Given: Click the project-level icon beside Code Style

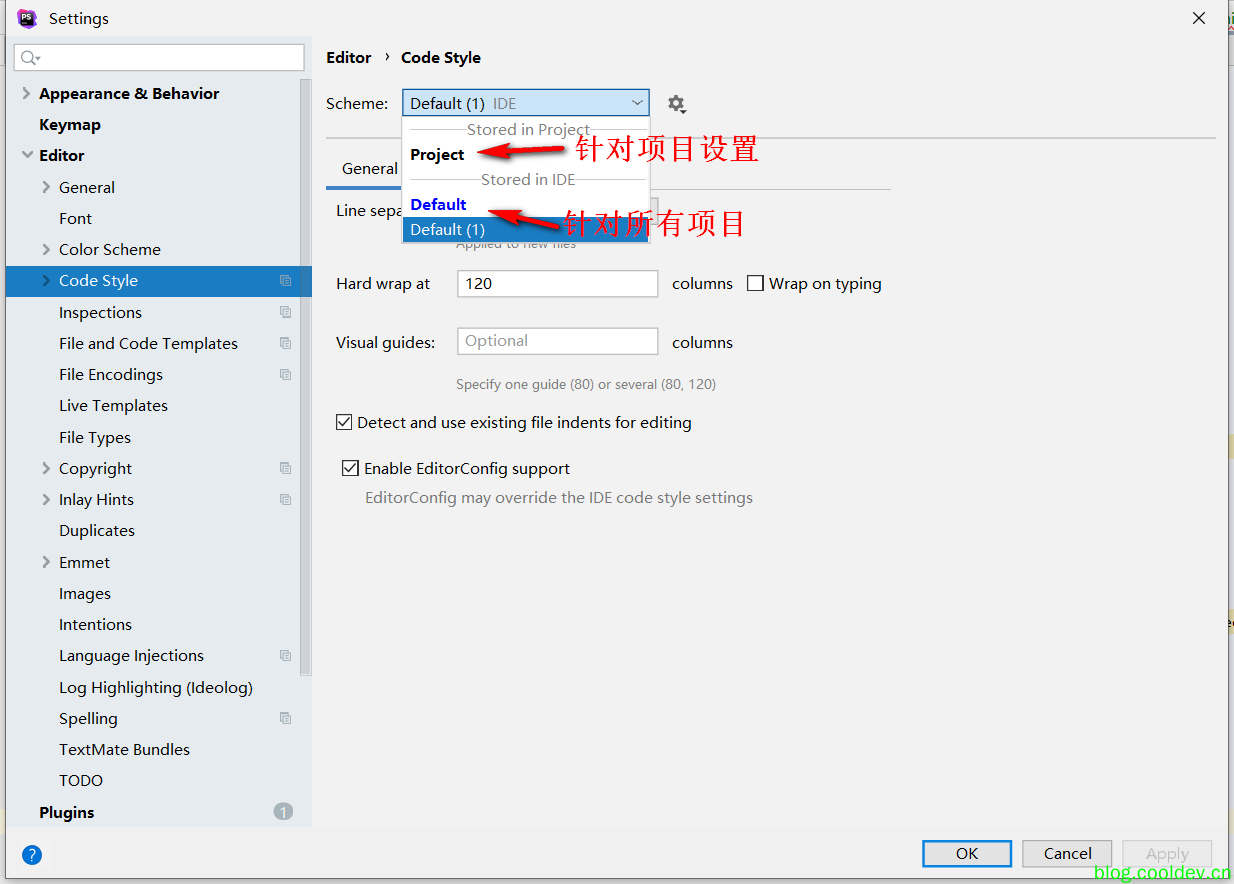Looking at the screenshot, I should (285, 281).
